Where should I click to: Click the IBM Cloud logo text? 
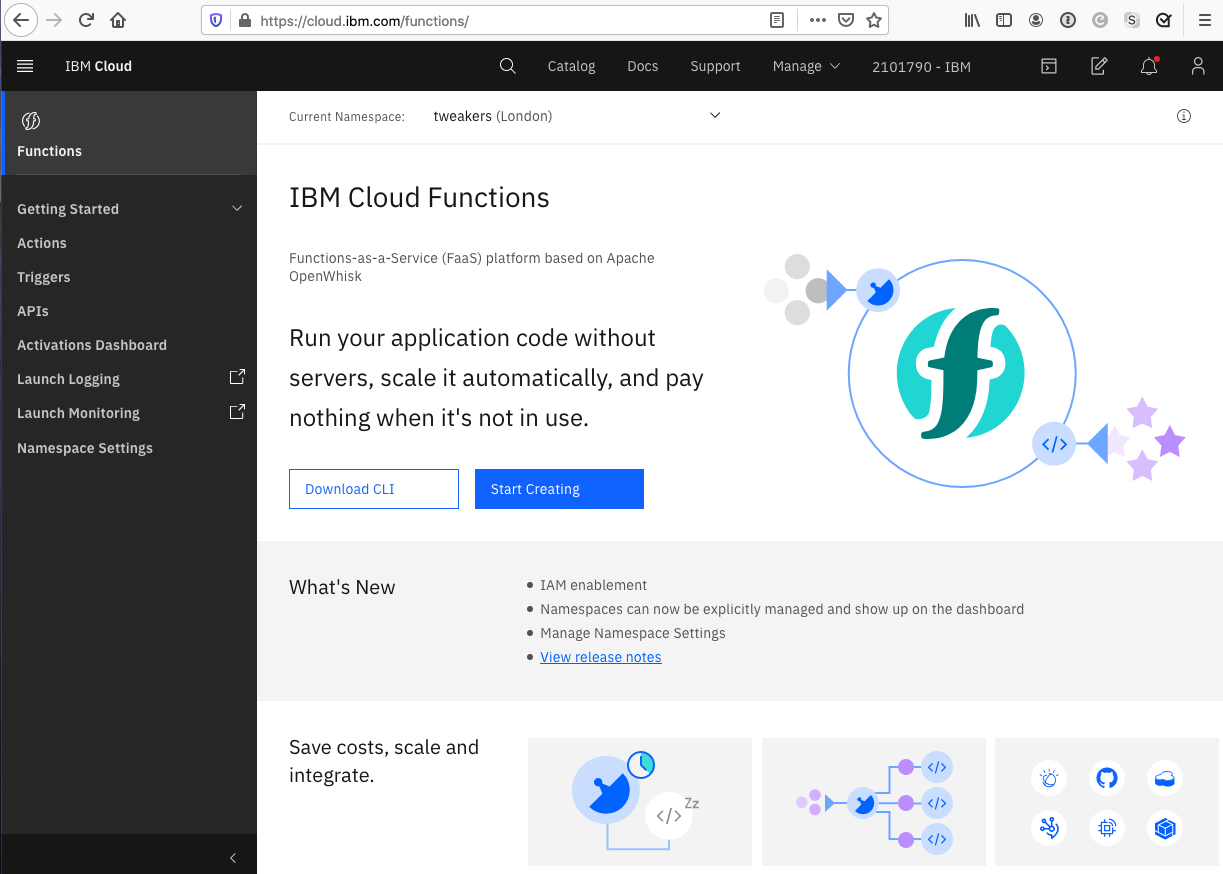(x=98, y=66)
